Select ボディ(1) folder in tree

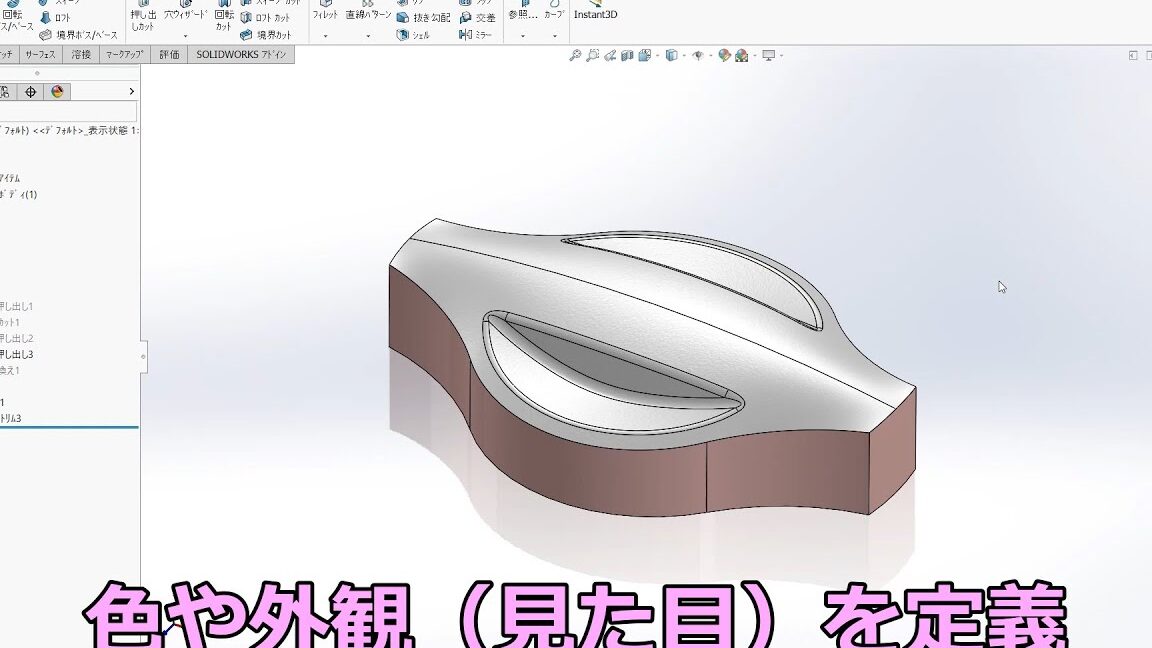point(18,194)
